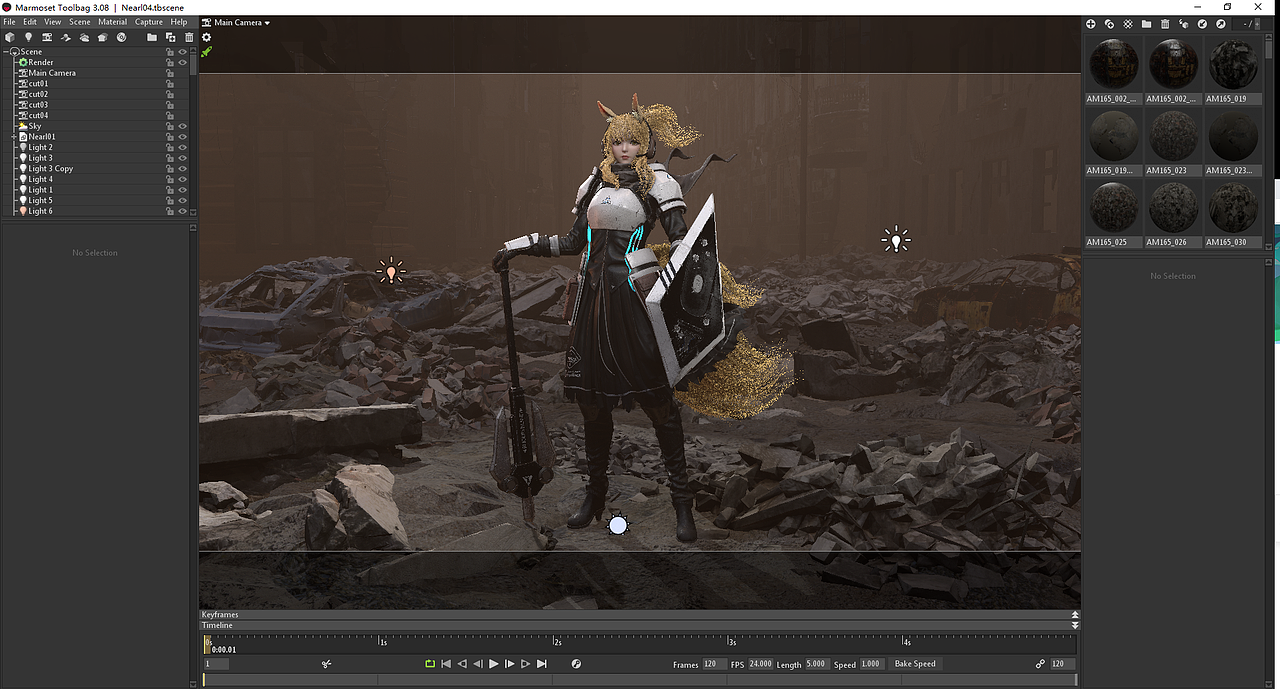Click the Bake Speed button
Screen dimensions: 1280x689
coord(915,664)
